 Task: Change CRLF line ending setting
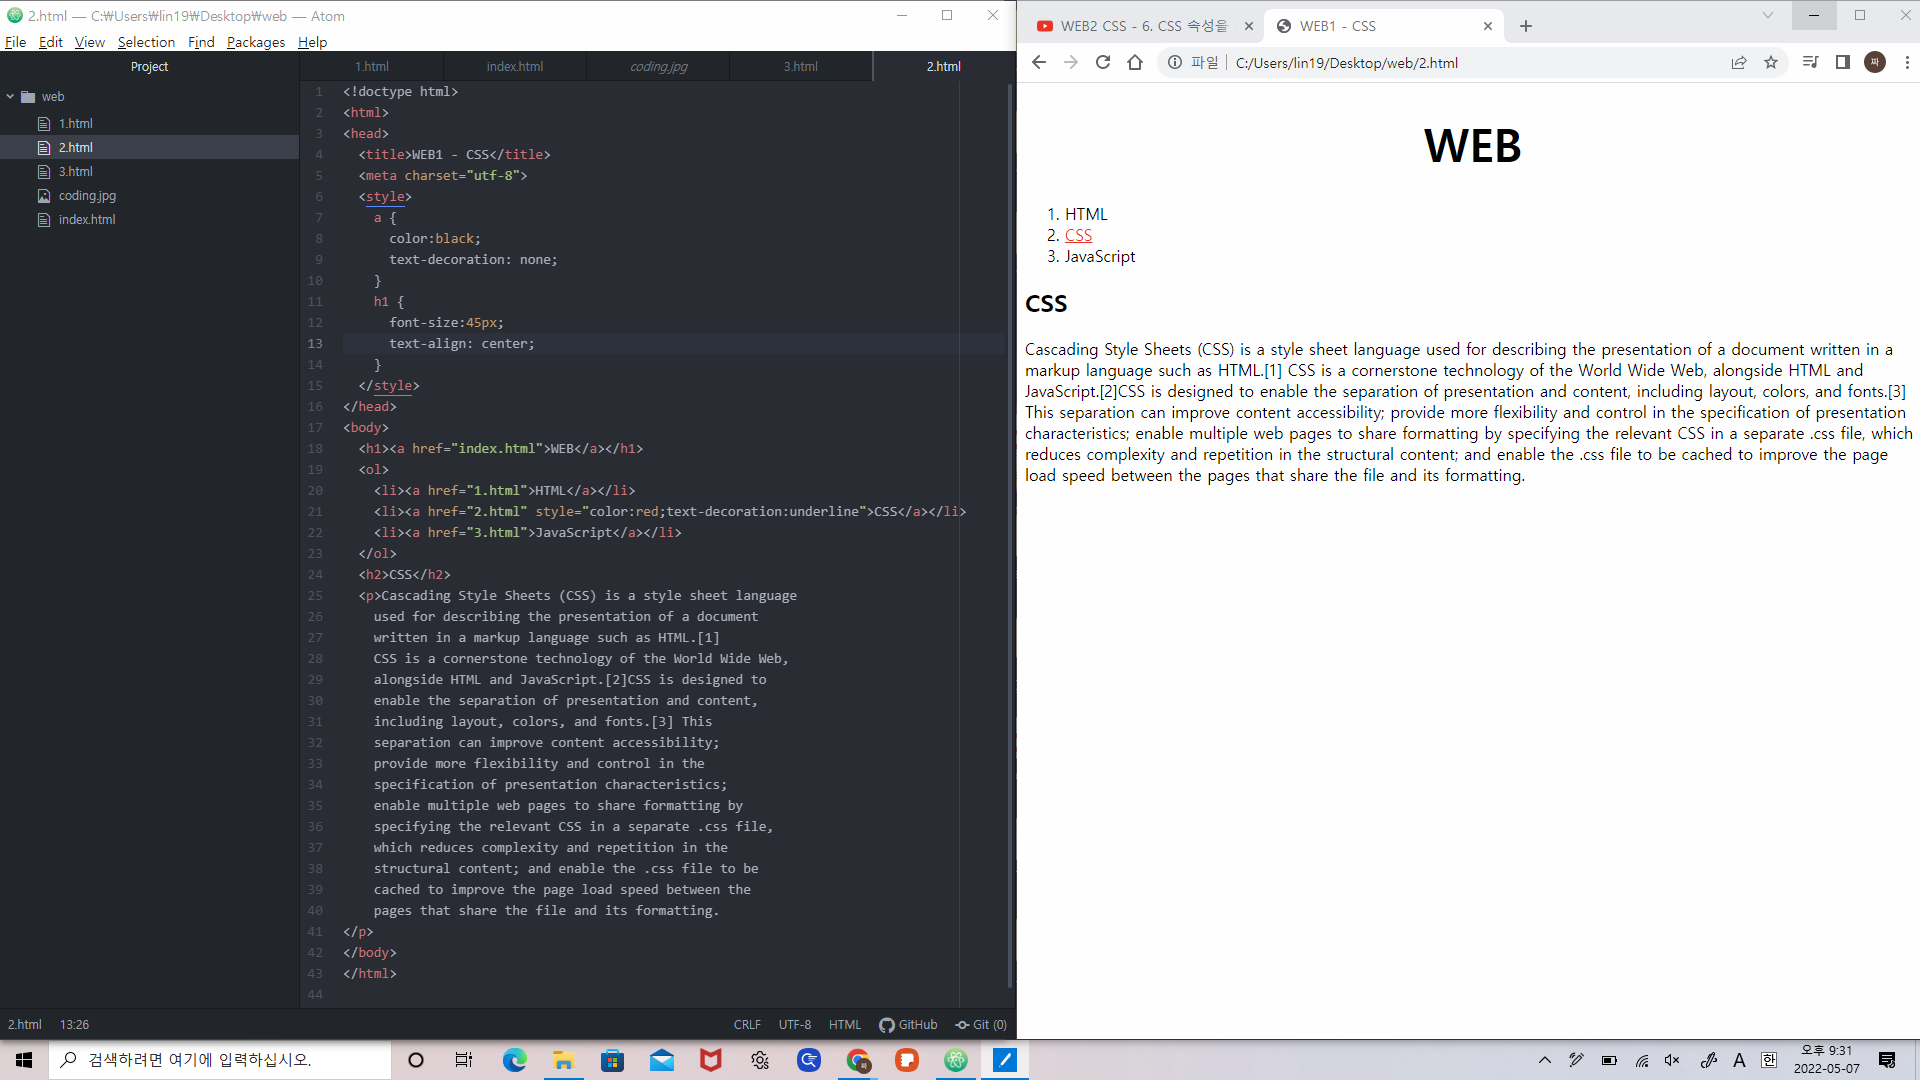pos(747,1024)
